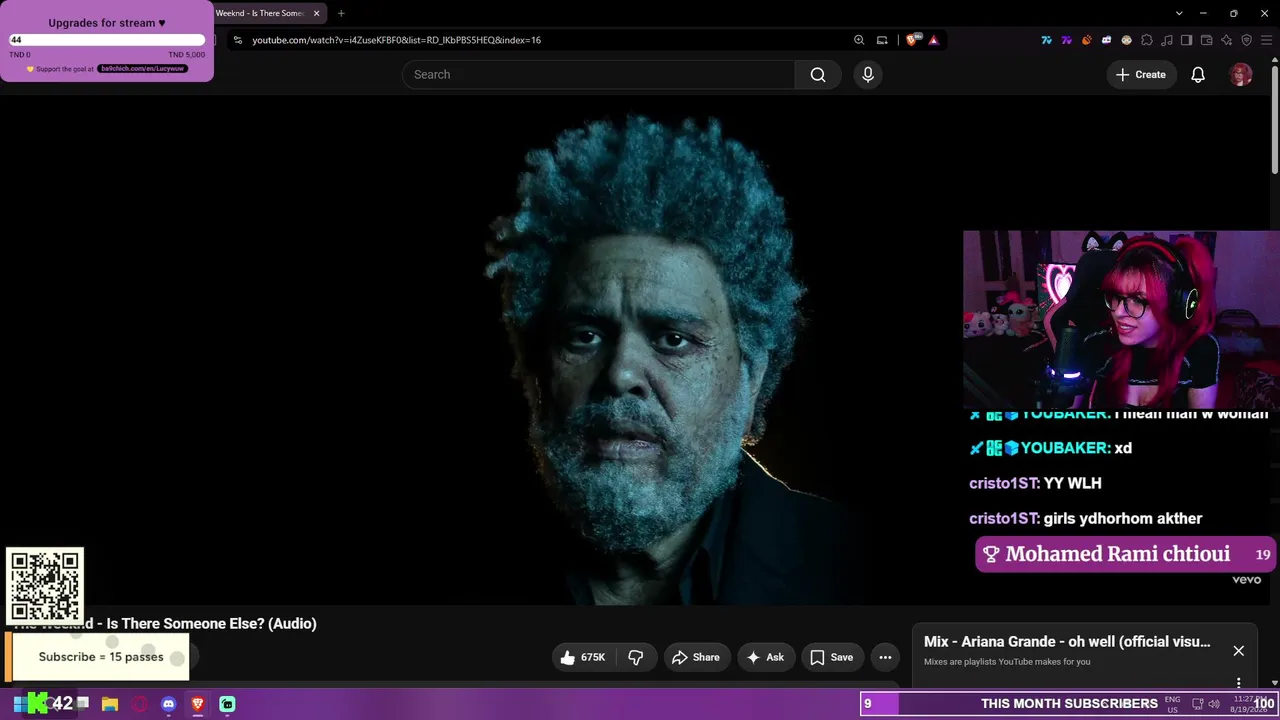Open Opera GX from the taskbar
Viewport: 1280px width, 720px height.
tap(139, 704)
